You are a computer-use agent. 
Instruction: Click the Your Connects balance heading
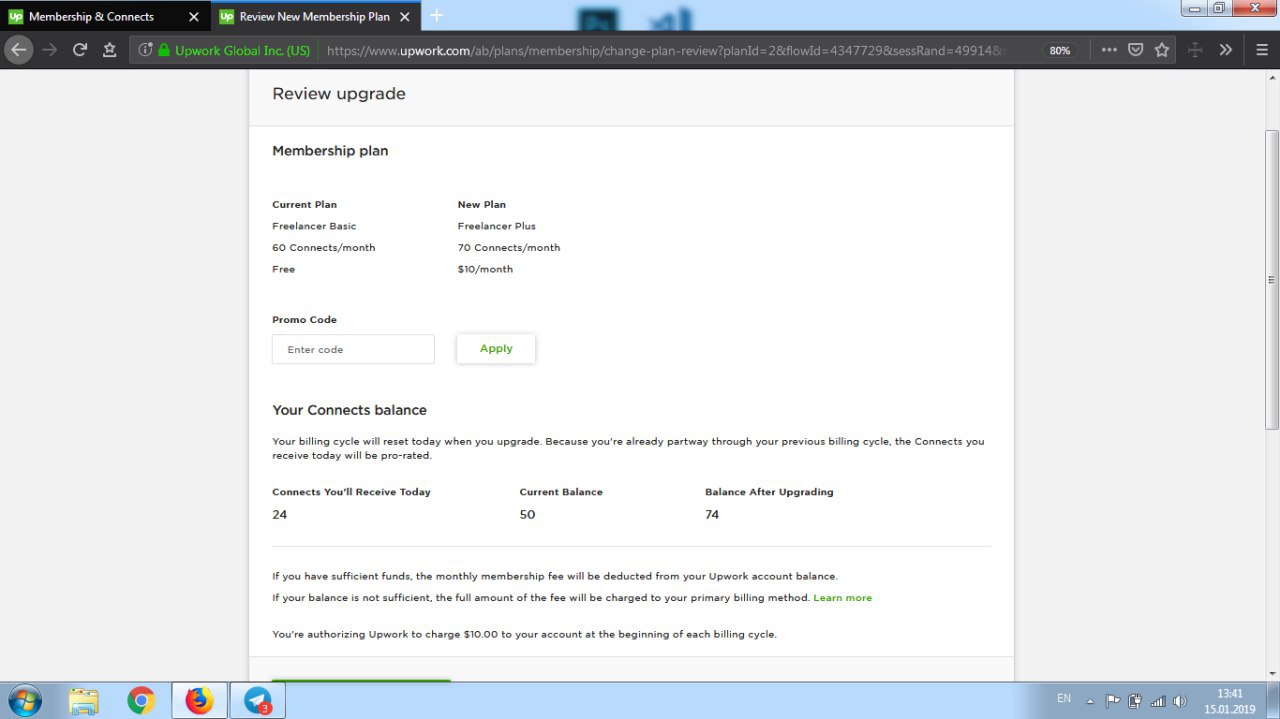(x=349, y=410)
